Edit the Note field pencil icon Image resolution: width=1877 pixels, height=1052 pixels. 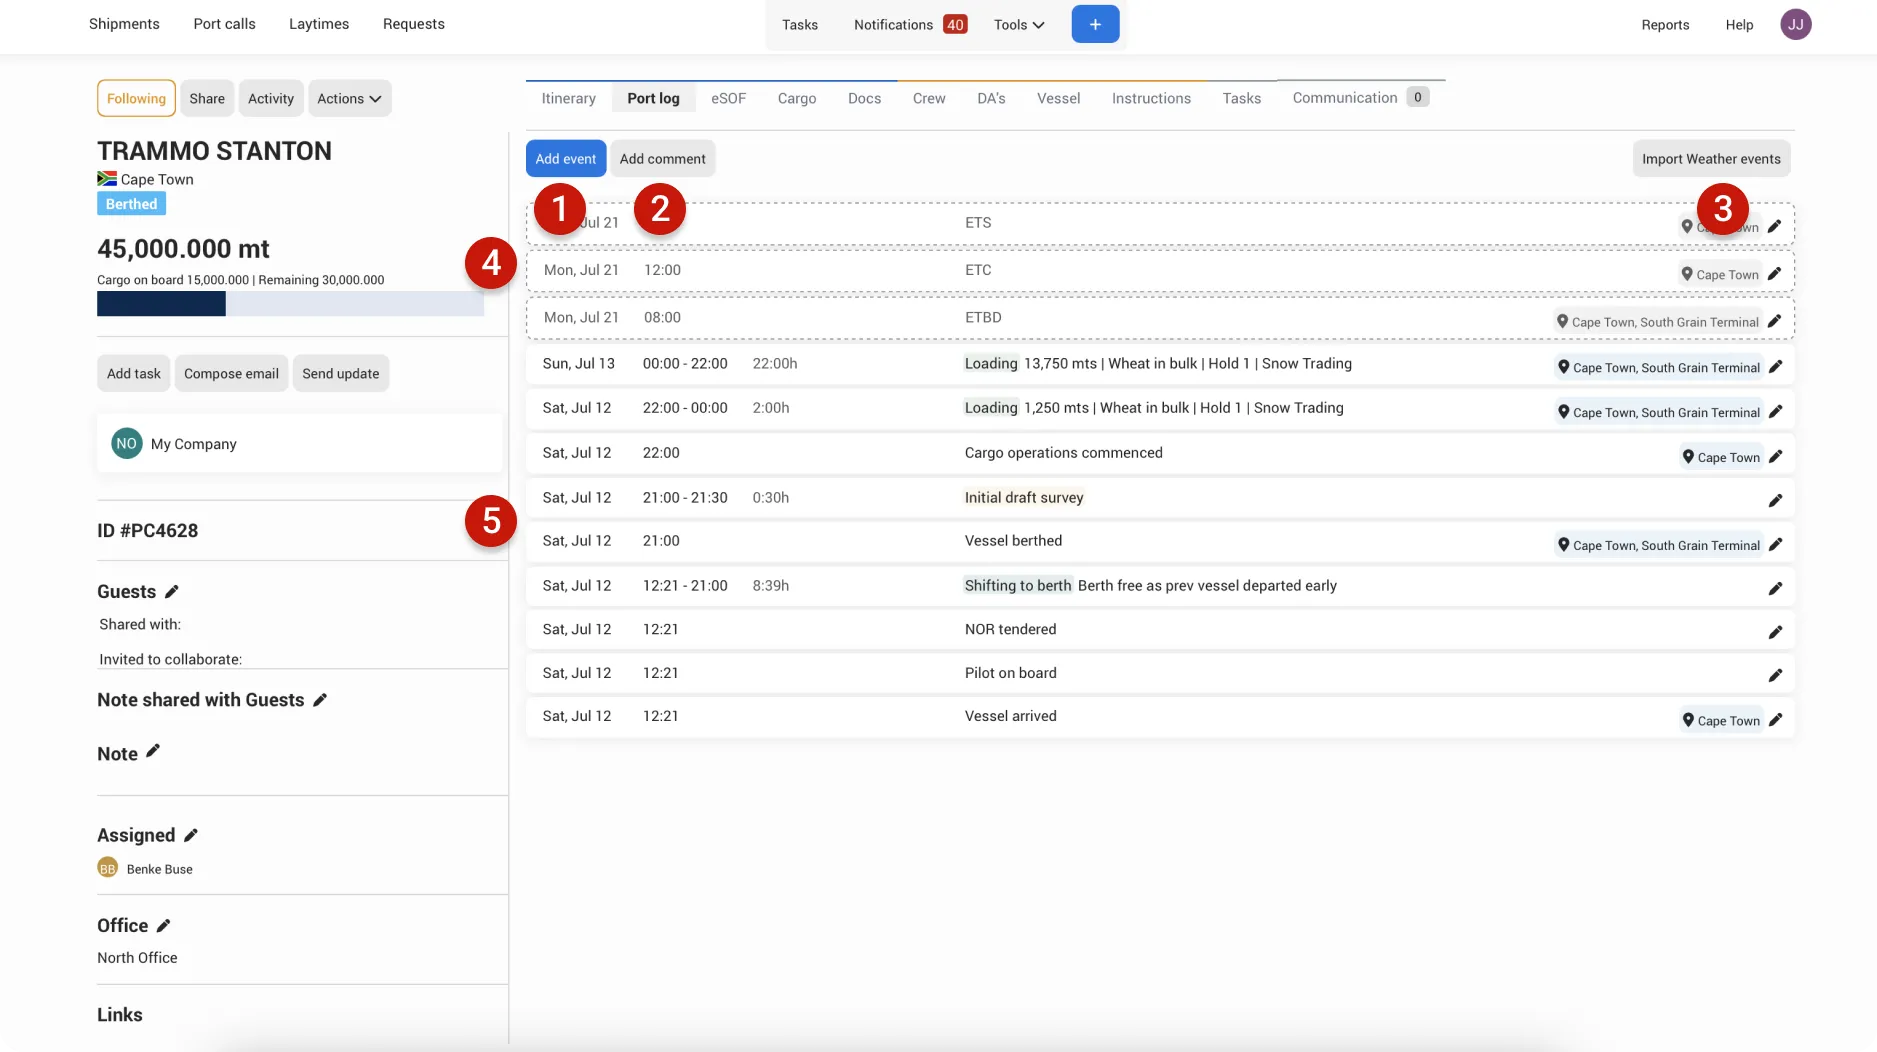click(x=153, y=751)
